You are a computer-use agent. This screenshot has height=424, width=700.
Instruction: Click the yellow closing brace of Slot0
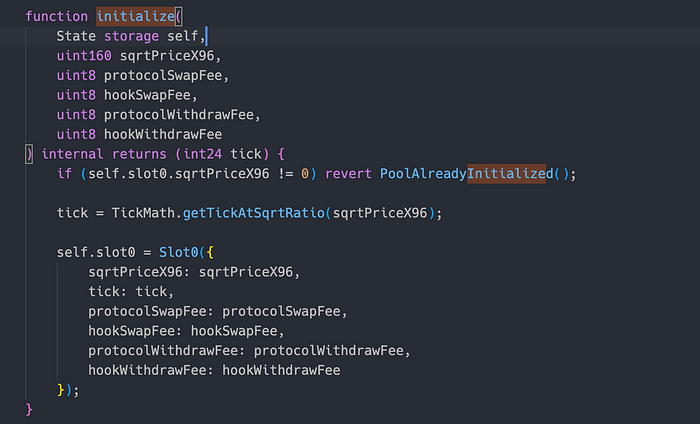click(61, 390)
